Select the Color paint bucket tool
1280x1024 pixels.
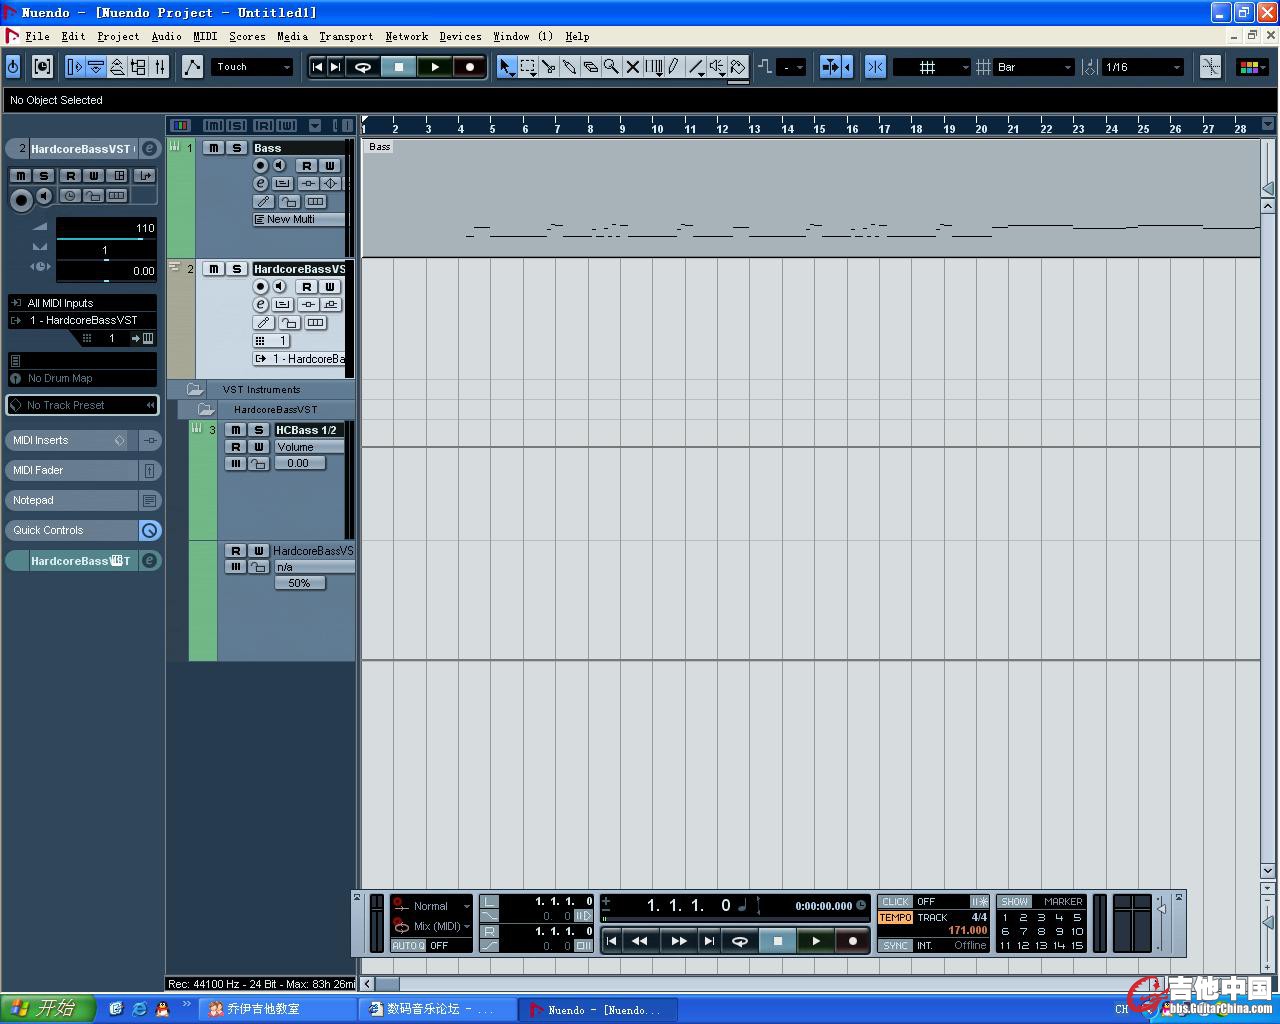pos(738,67)
